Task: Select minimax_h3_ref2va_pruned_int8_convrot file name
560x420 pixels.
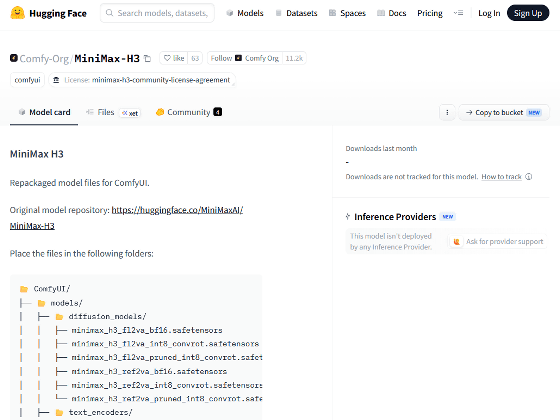Action: (x=167, y=399)
